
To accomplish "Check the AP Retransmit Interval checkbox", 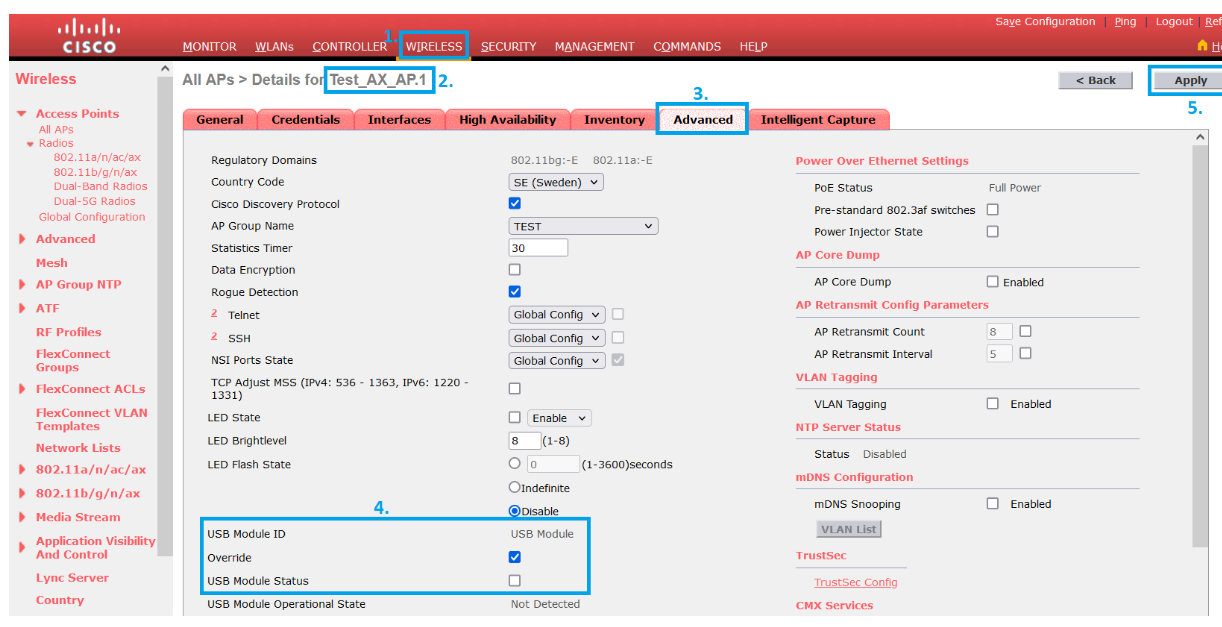I will tap(1025, 353).
